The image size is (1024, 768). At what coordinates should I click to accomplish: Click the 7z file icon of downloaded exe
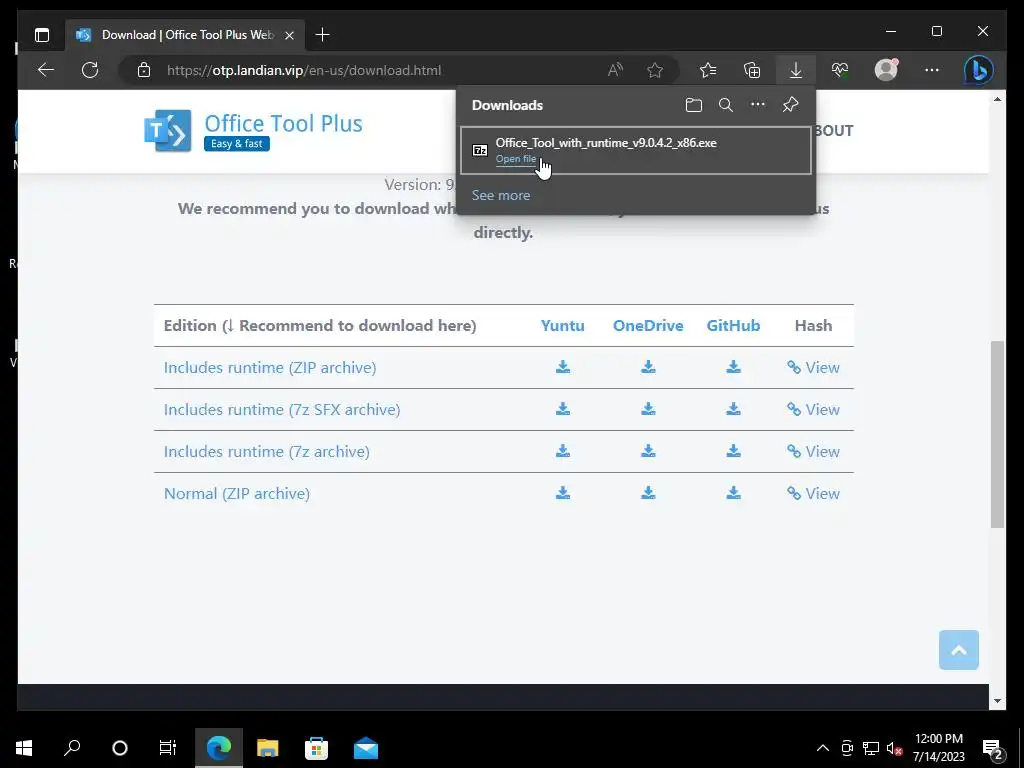tap(480, 150)
